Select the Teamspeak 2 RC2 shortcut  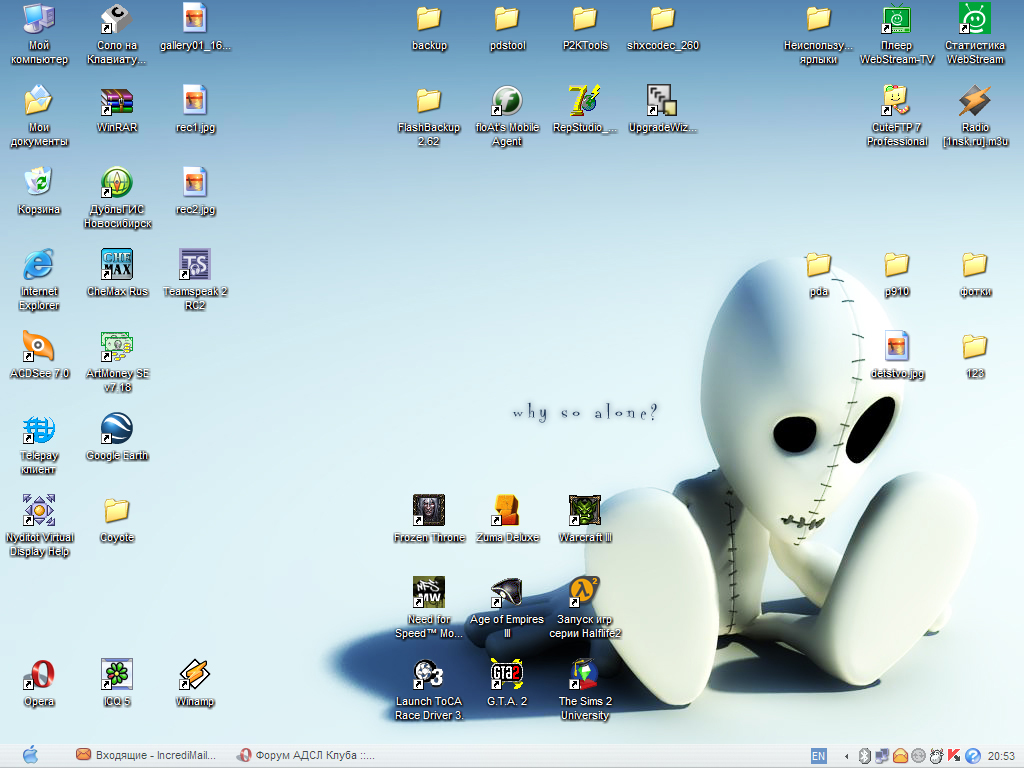pyautogui.click(x=195, y=266)
